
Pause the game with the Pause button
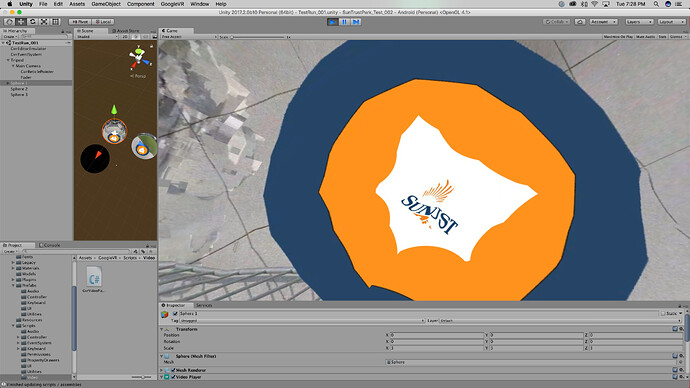pos(344,22)
